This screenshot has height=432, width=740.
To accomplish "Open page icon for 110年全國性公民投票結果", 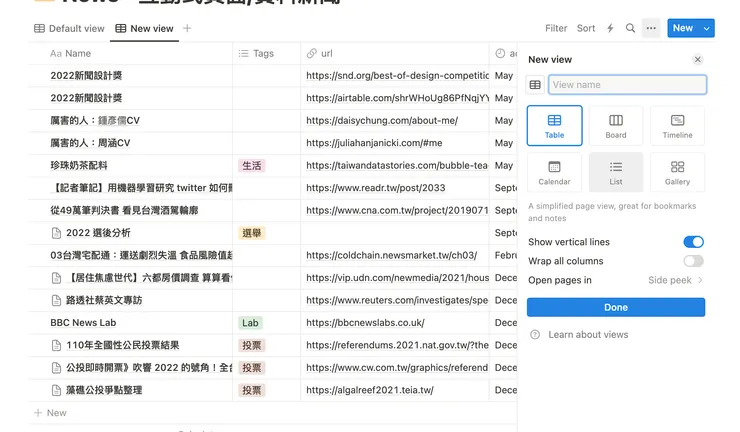I will pos(56,345).
